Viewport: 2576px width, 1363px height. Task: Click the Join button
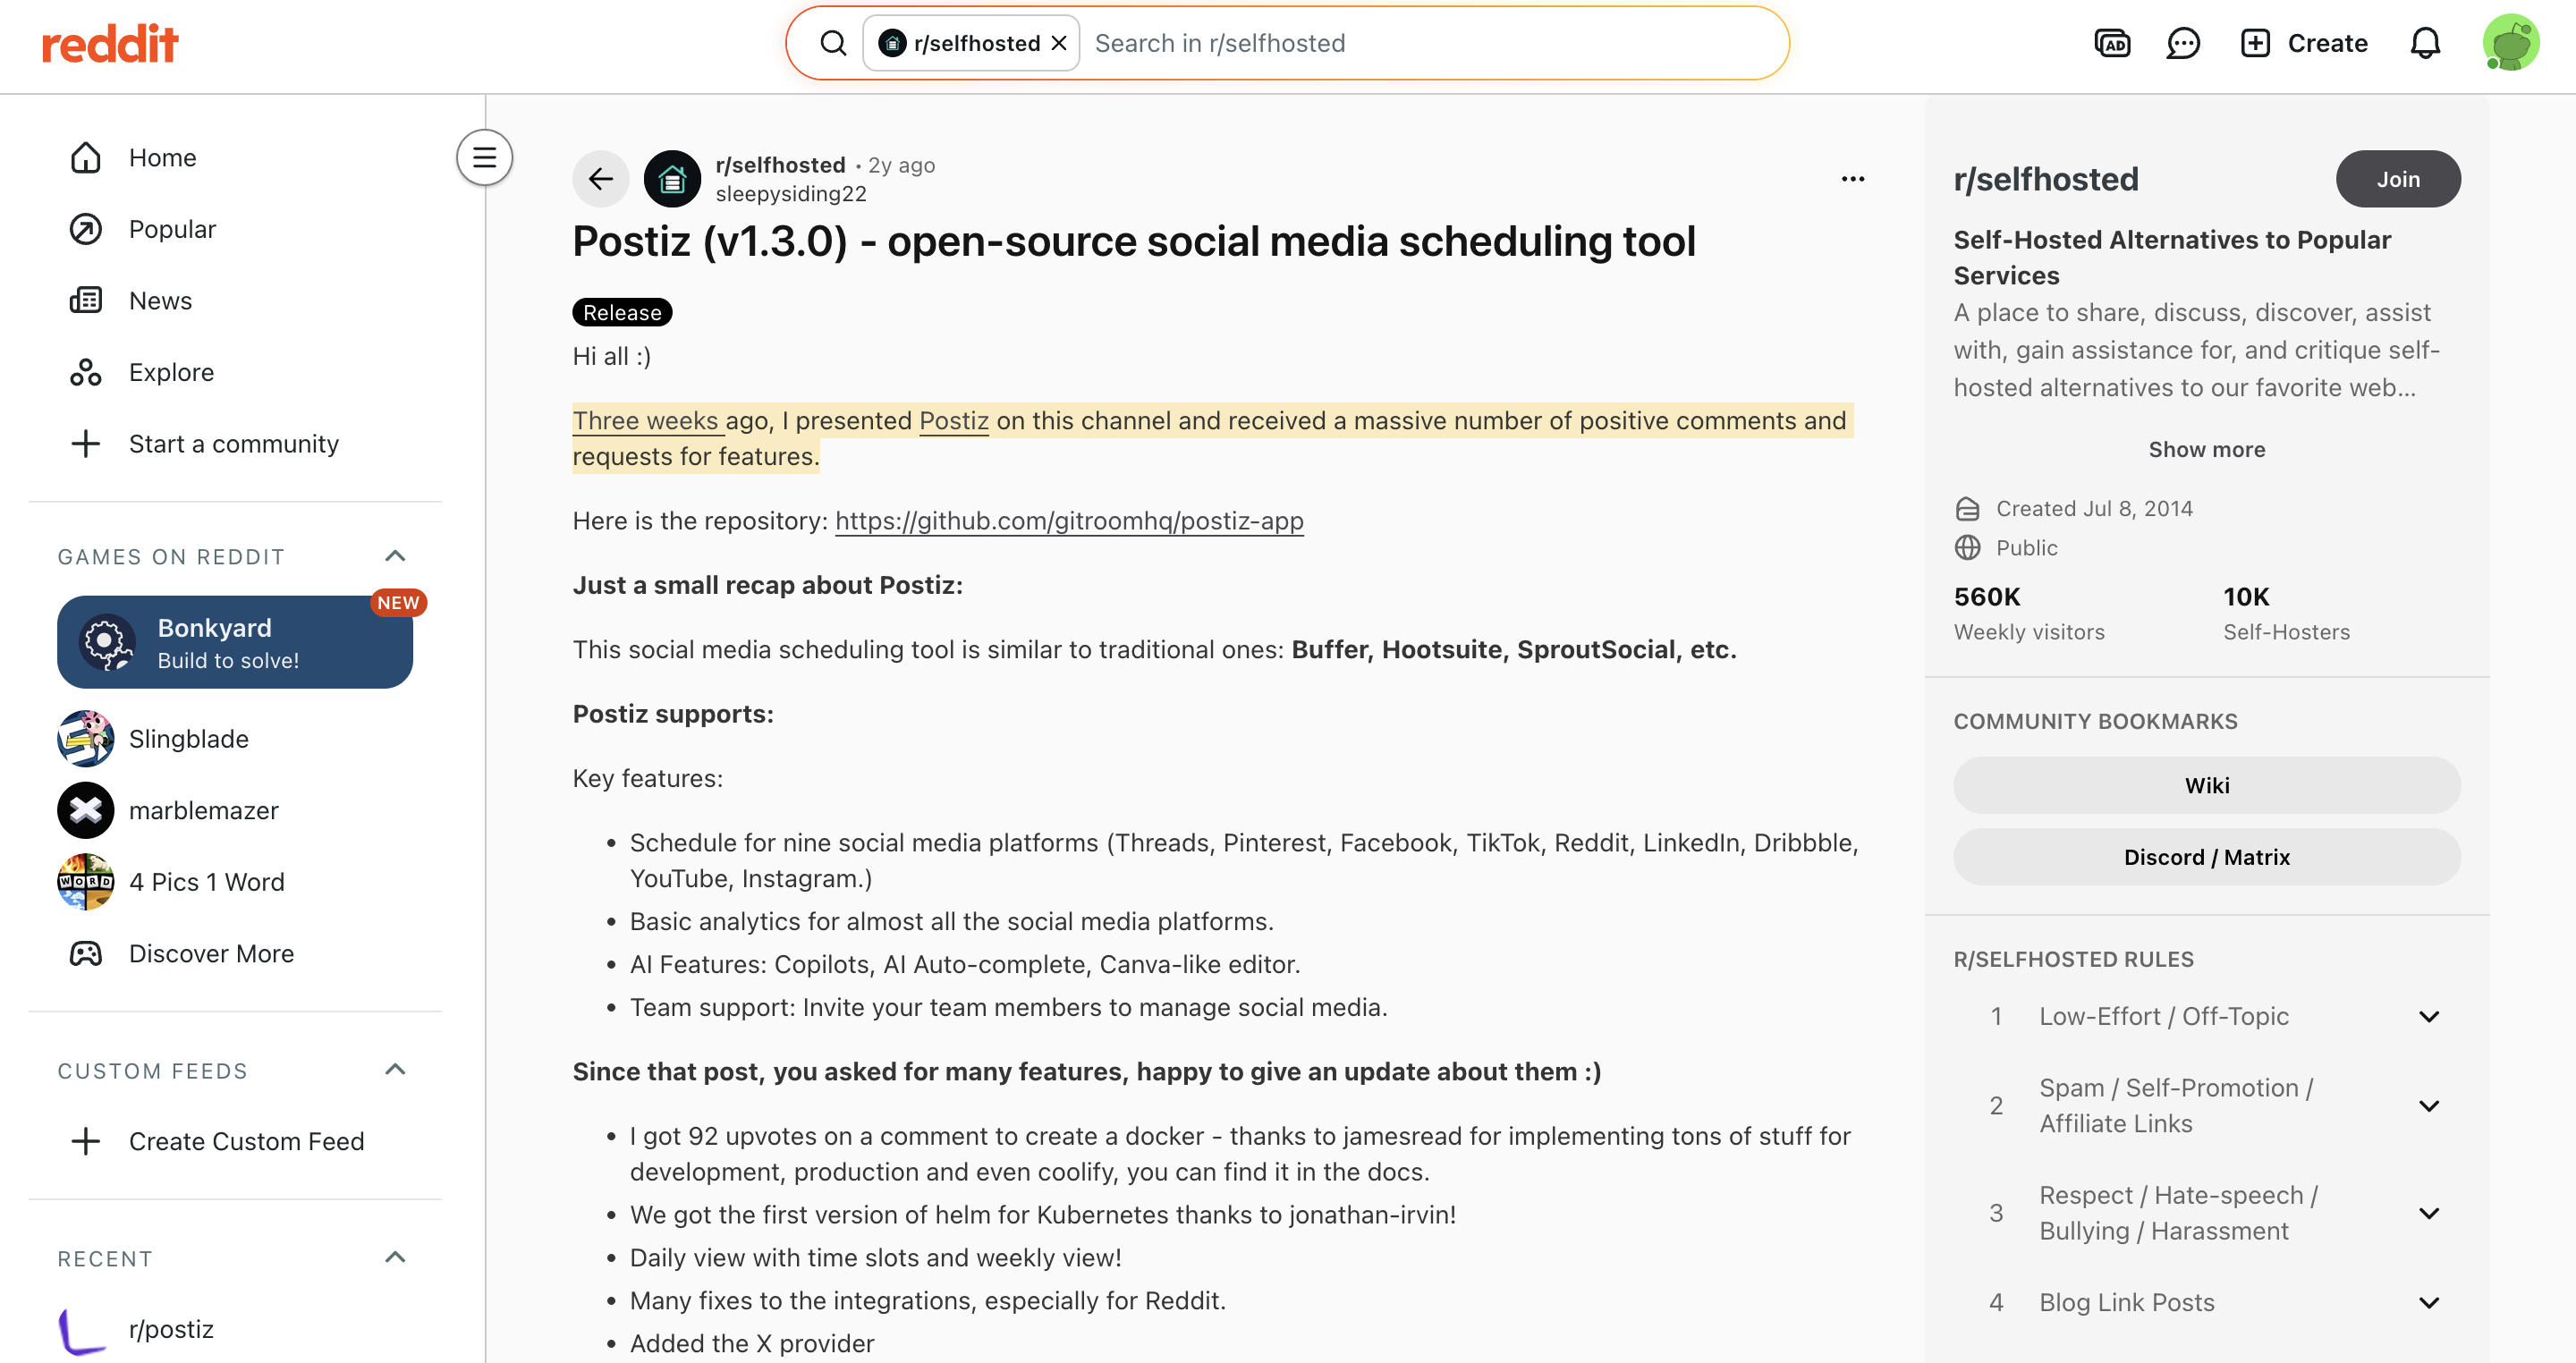(2398, 179)
